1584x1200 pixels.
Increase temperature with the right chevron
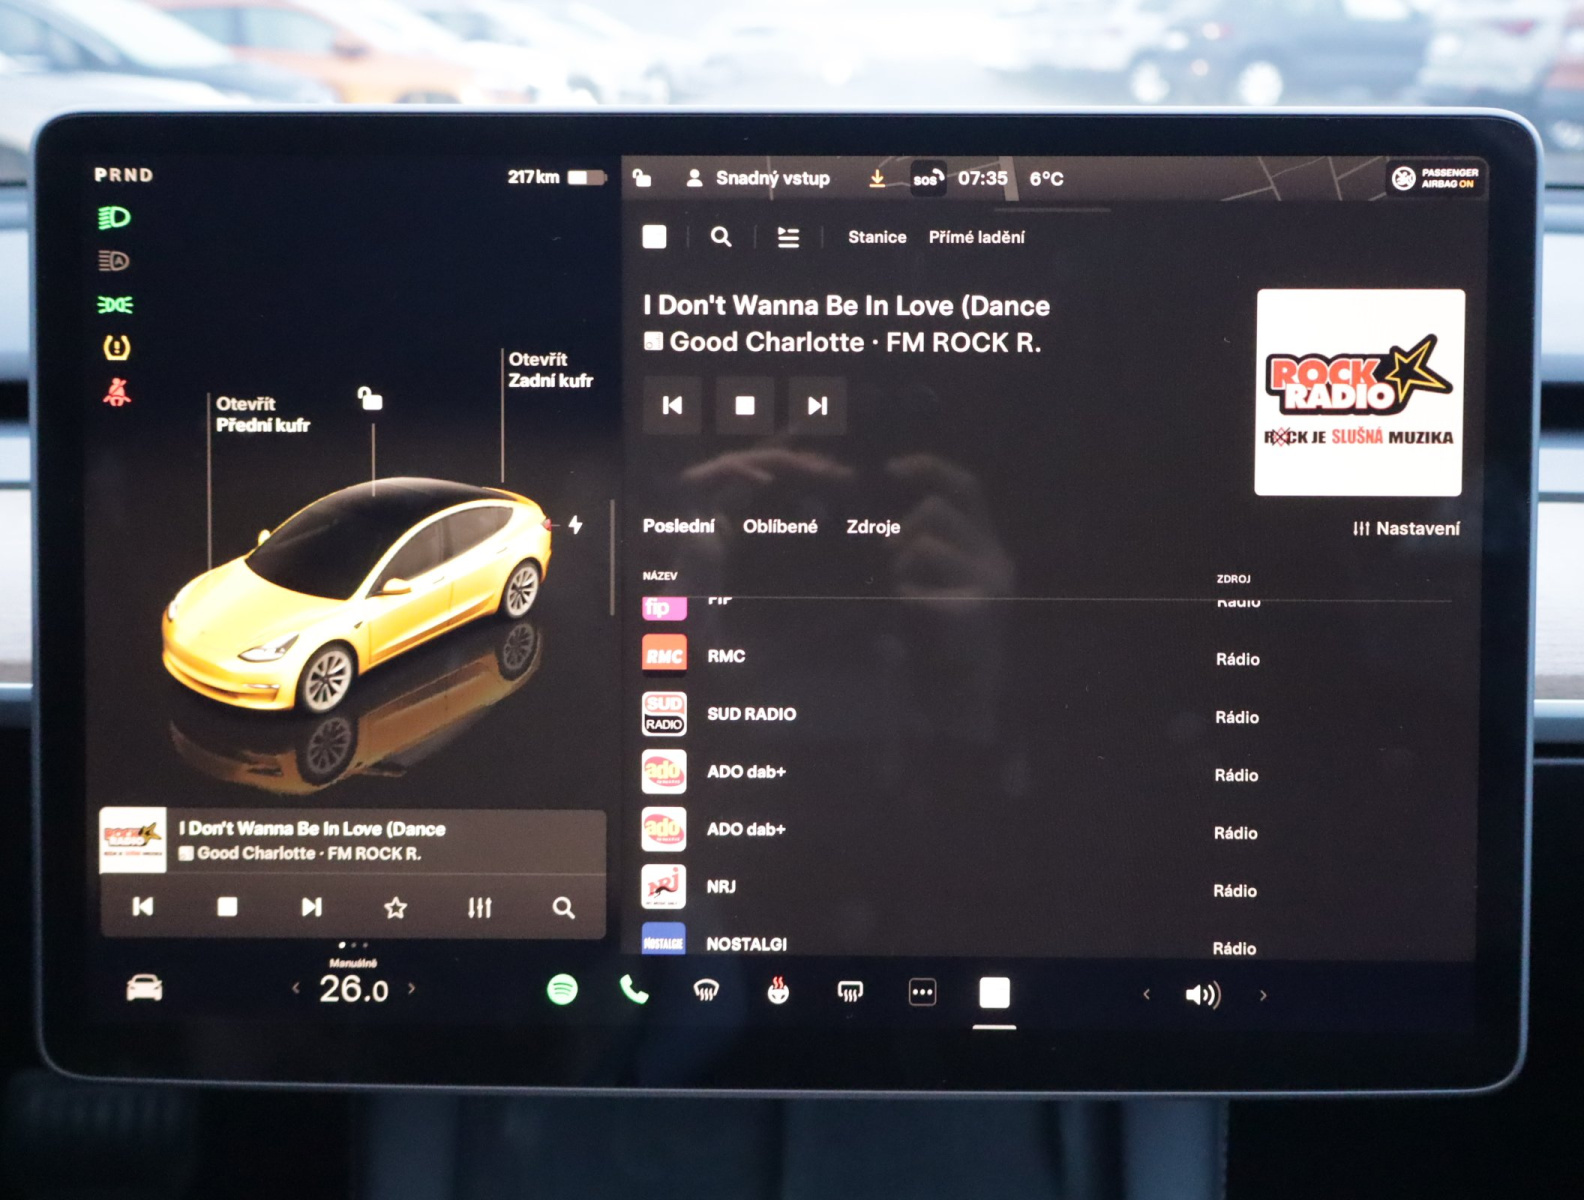coord(411,989)
